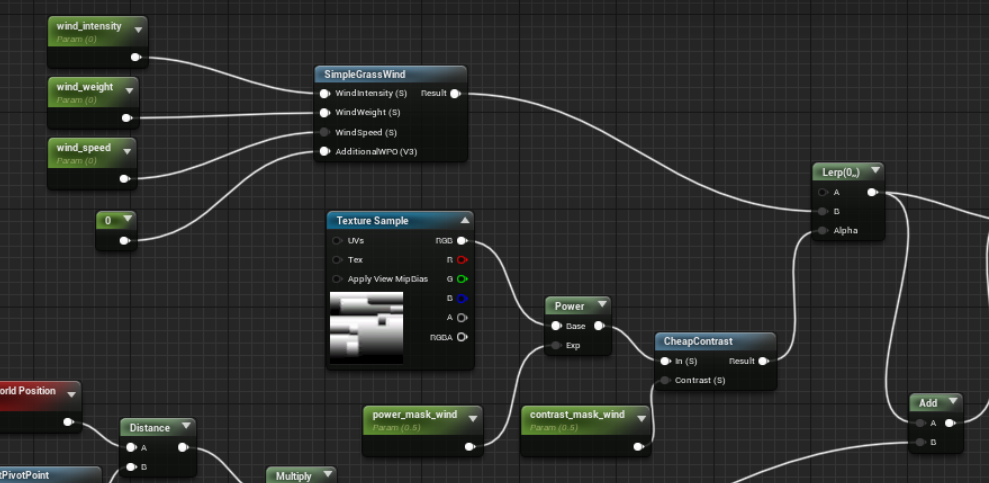This screenshot has width=989, height=483.
Task: Click the Texture Sample A output pin
Action: pyautogui.click(x=462, y=317)
